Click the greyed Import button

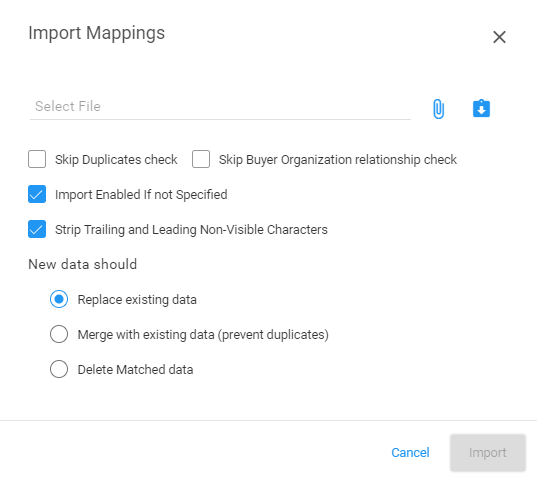click(x=488, y=453)
